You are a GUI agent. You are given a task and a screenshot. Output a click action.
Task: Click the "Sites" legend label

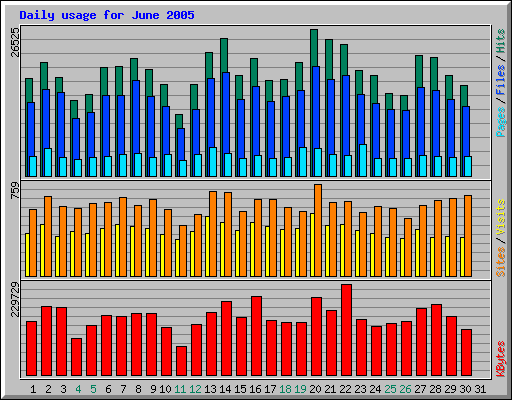pyautogui.click(x=500, y=262)
